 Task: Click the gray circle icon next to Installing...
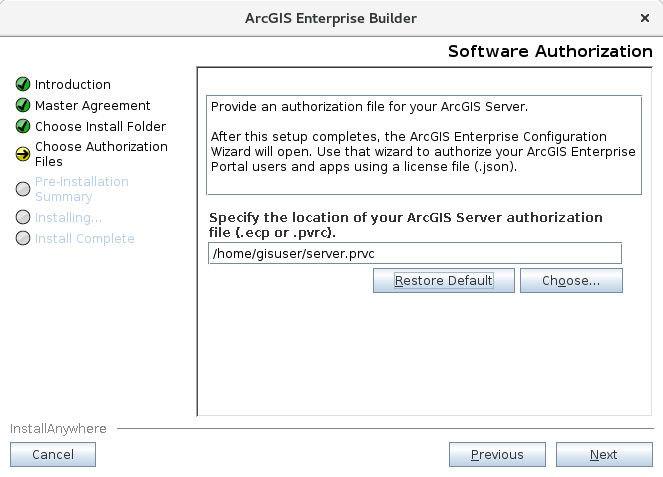point(23,217)
